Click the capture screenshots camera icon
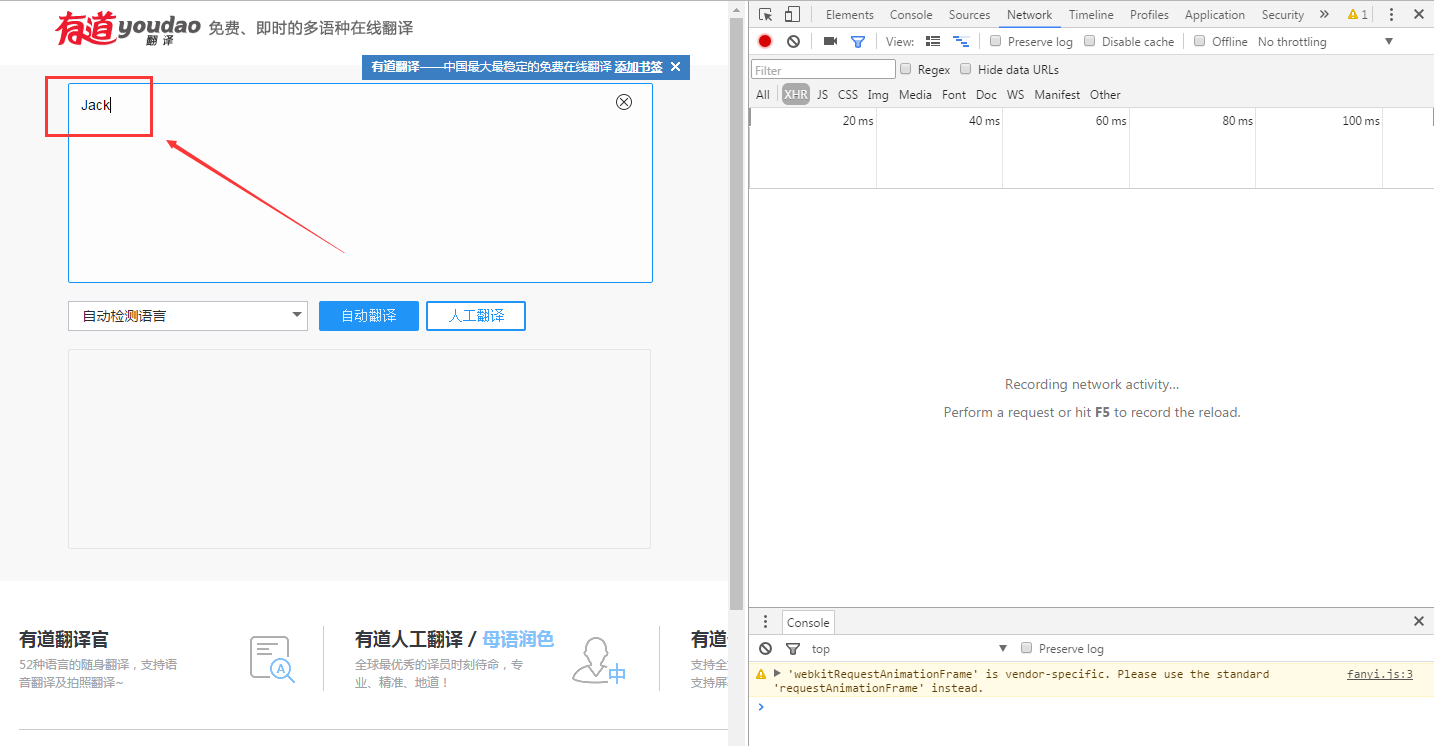Screen dimensions: 1434x746 pos(830,41)
